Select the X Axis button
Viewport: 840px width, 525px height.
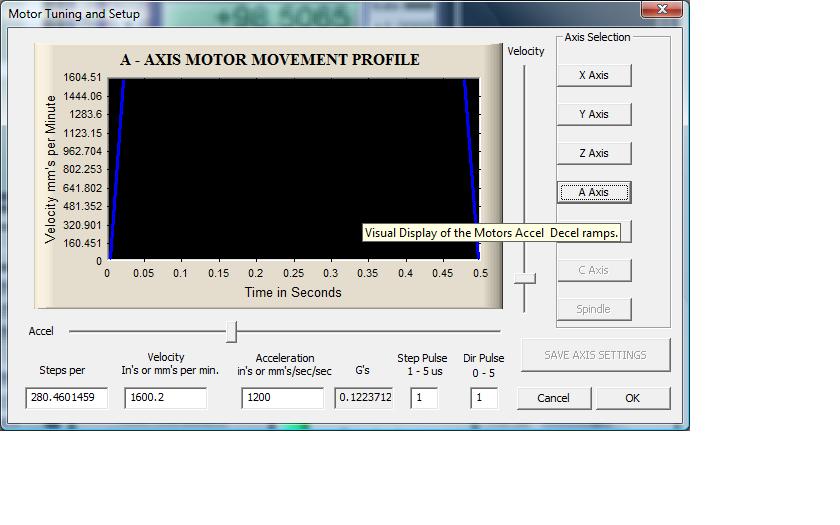[593, 75]
